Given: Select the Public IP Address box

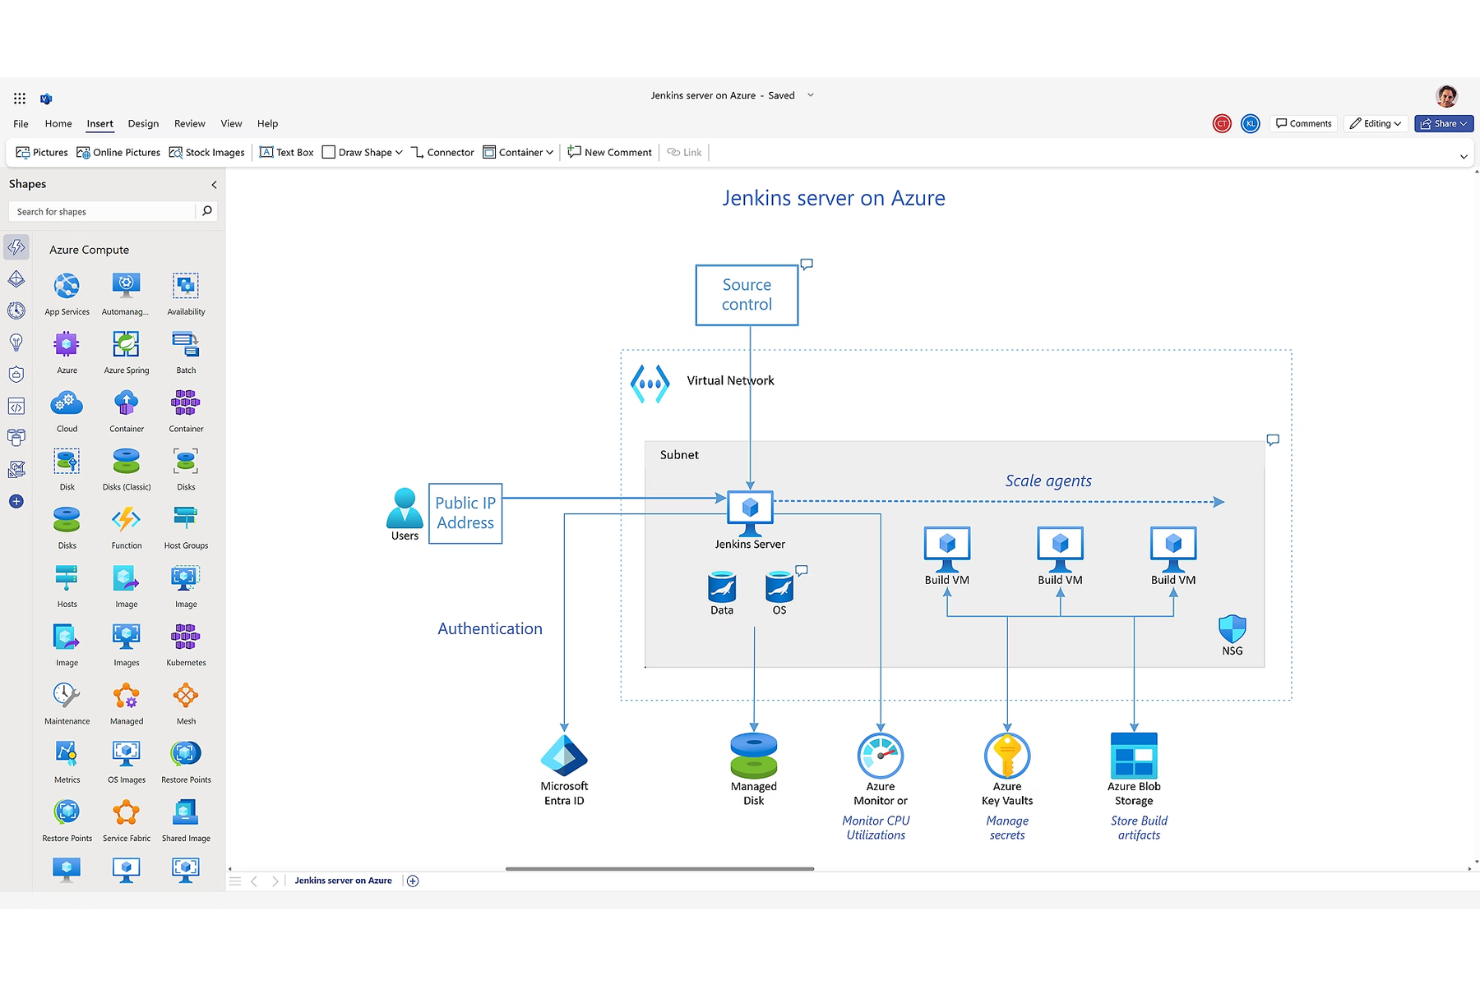Looking at the screenshot, I should tap(465, 514).
